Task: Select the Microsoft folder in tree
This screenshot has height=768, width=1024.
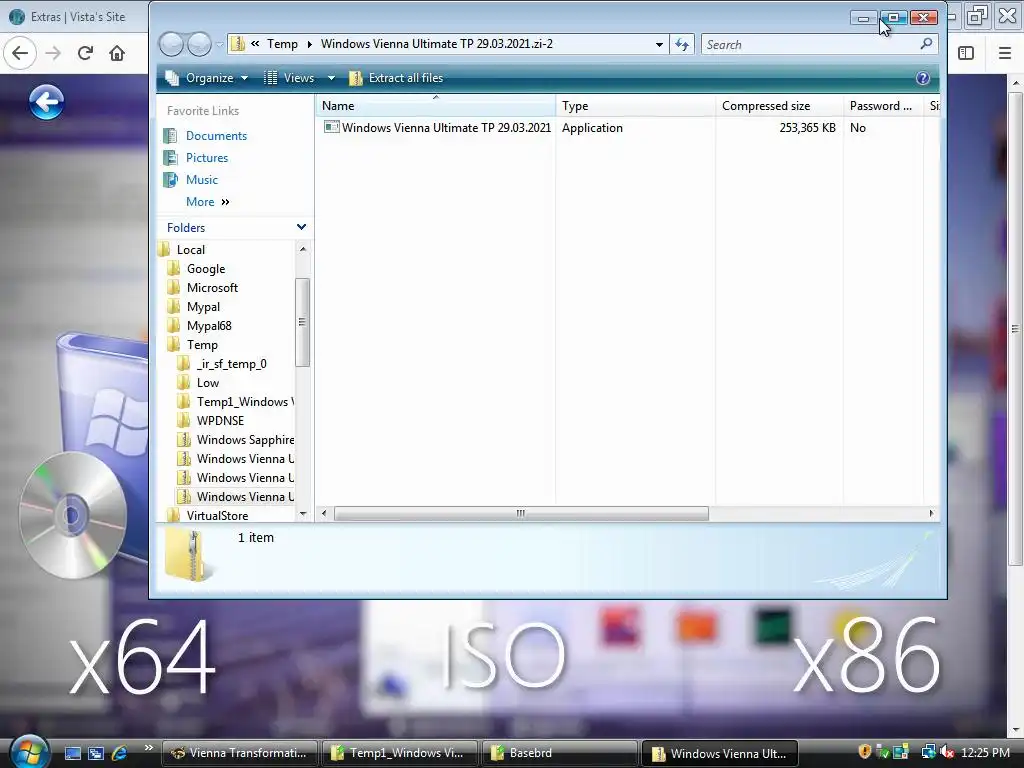Action: coord(212,287)
